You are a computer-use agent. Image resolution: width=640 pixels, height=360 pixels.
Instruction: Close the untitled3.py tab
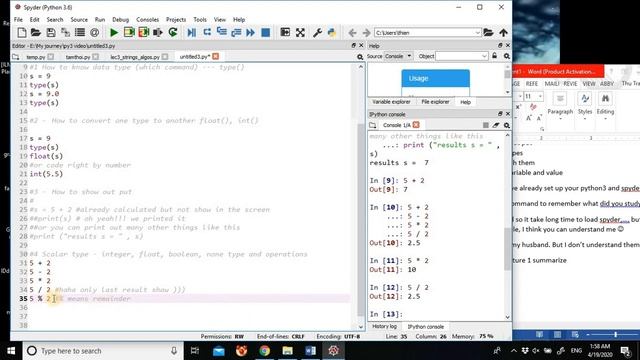click(x=216, y=56)
